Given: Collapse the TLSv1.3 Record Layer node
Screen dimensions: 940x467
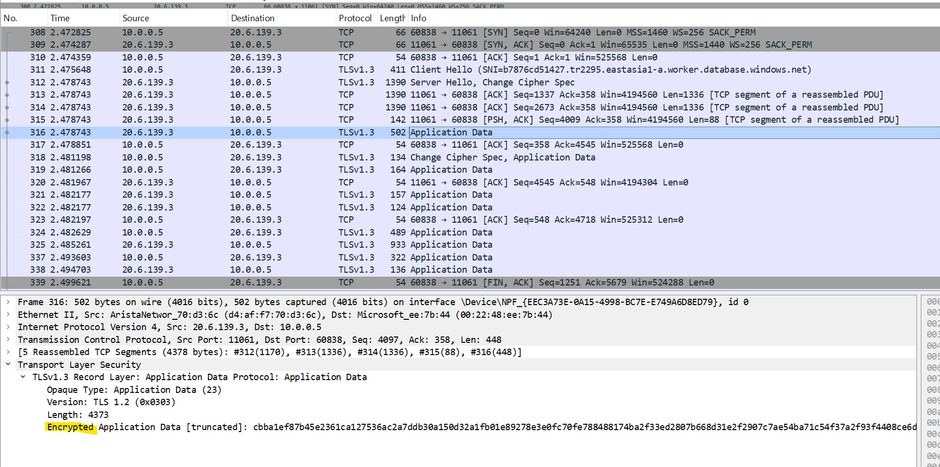Looking at the screenshot, I should click(23, 377).
